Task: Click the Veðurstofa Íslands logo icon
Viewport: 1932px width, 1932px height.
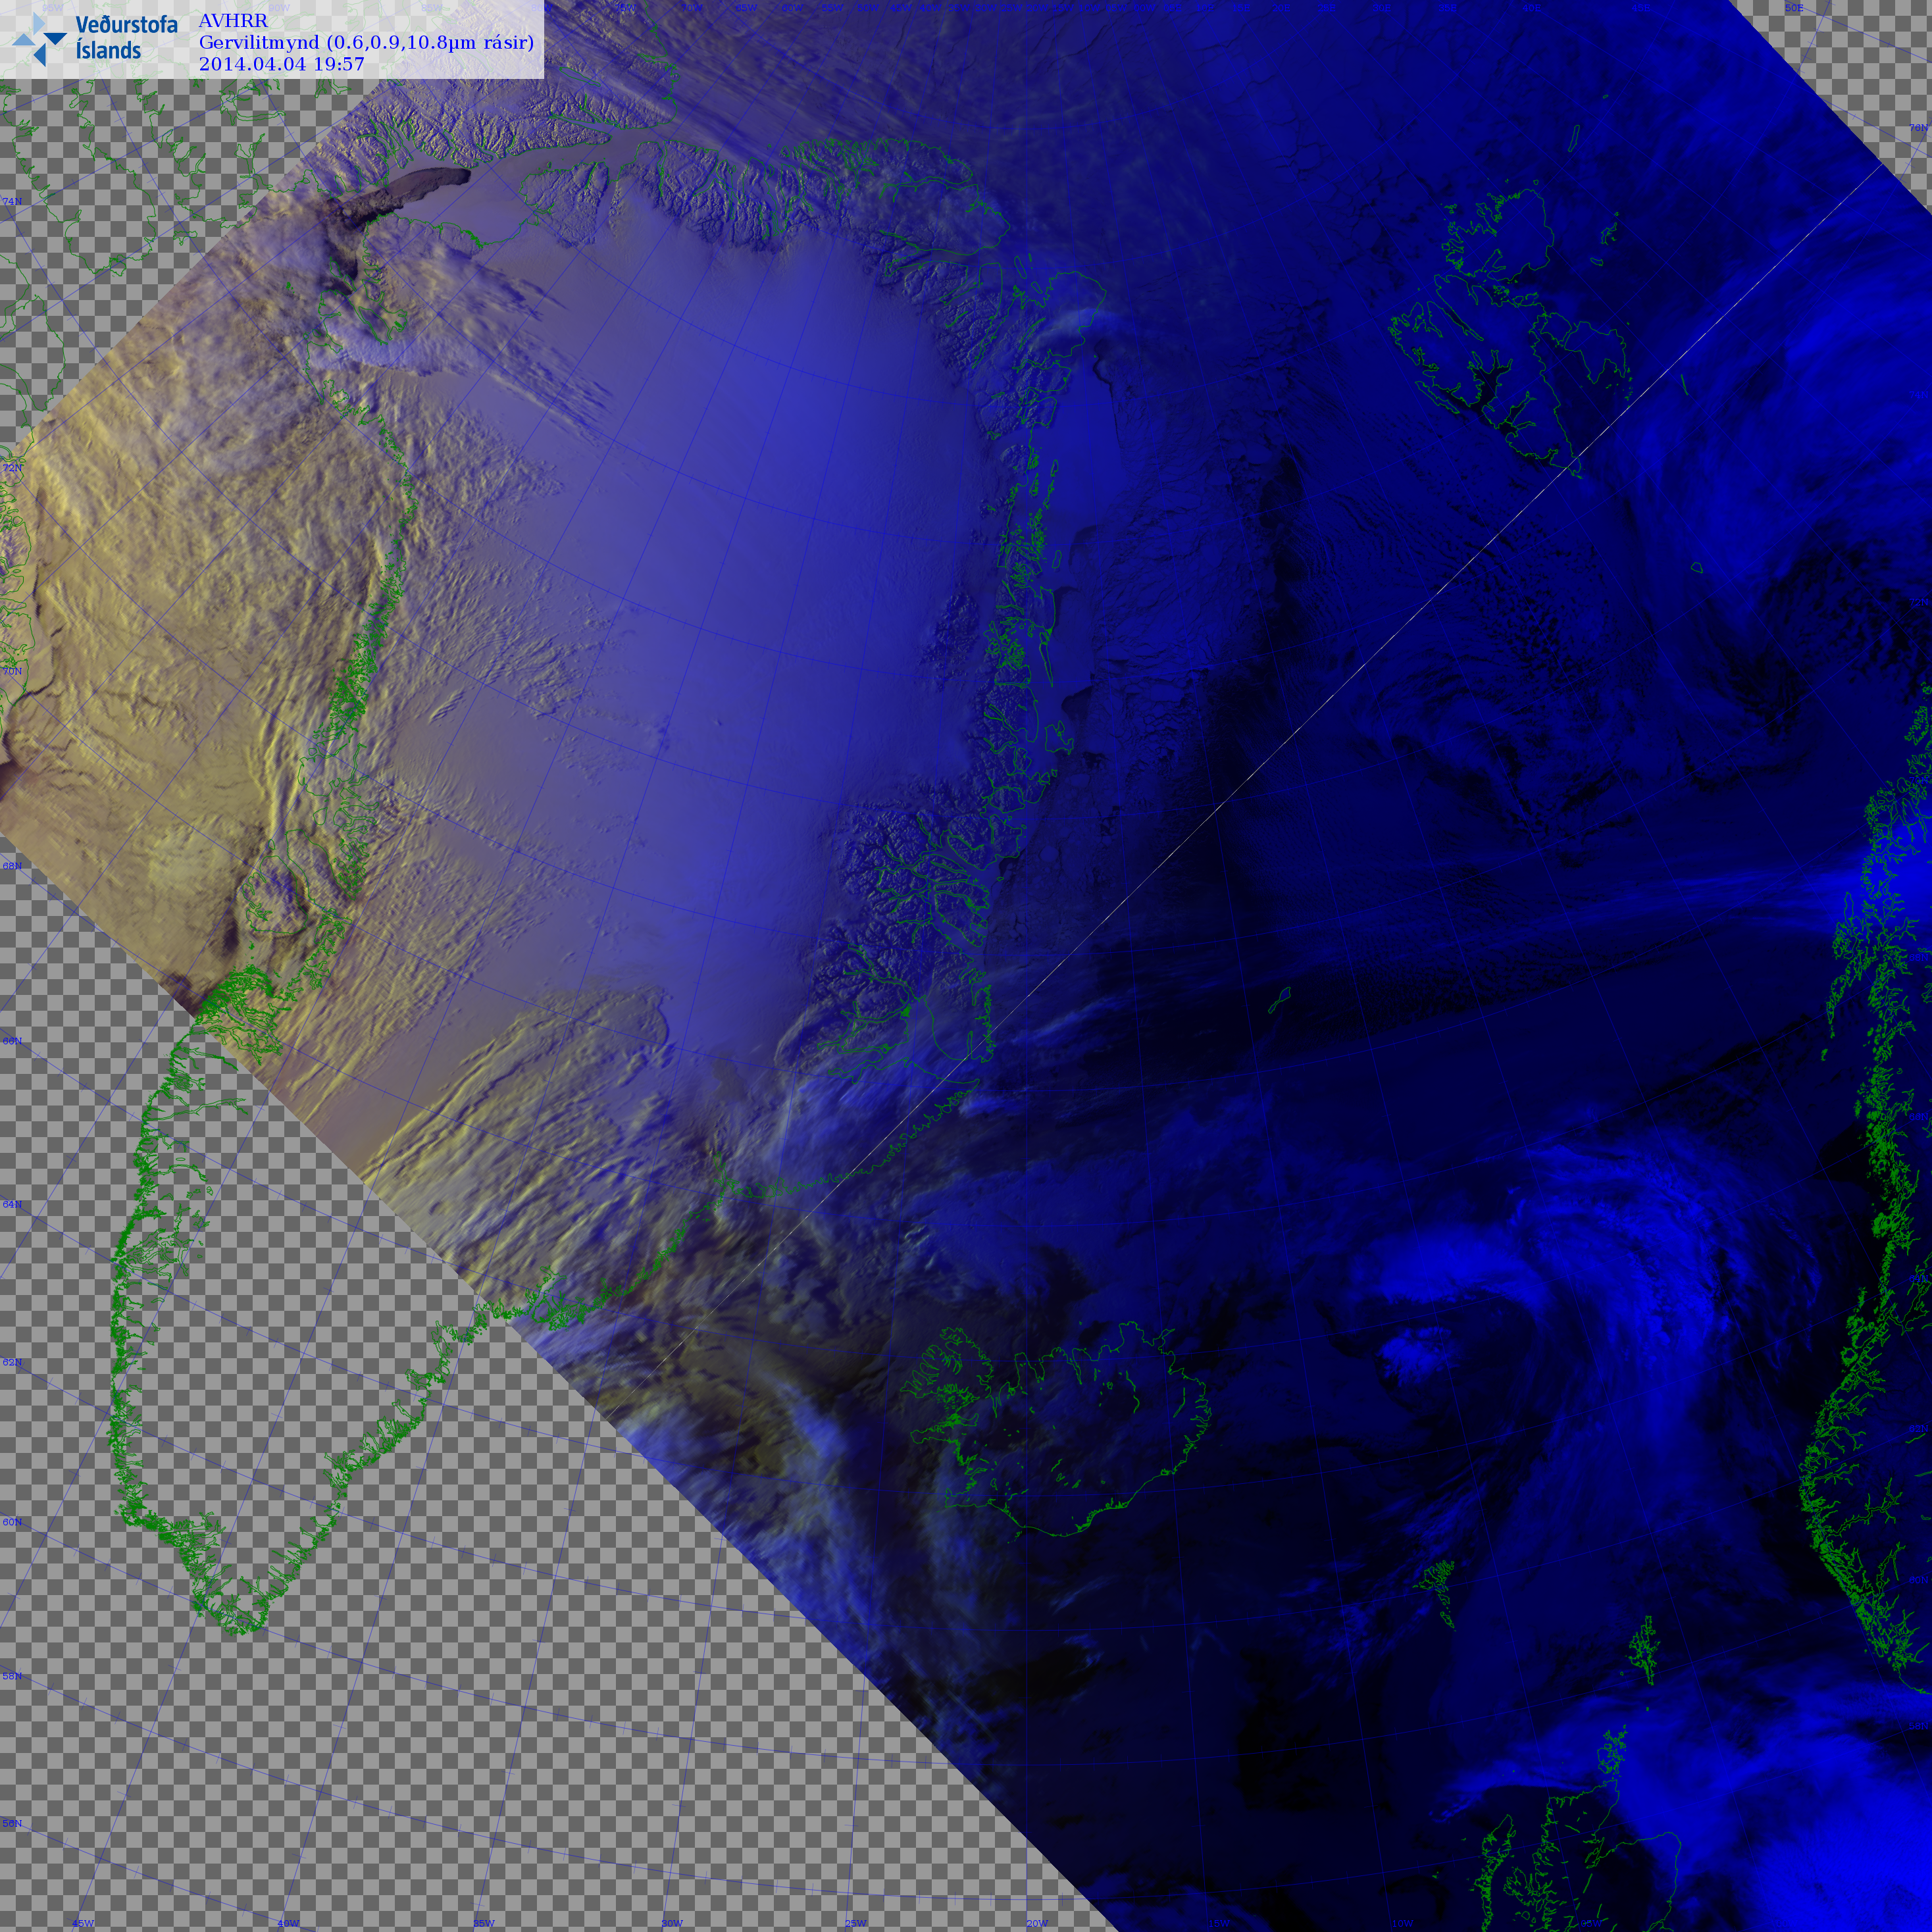Action: click(x=40, y=38)
